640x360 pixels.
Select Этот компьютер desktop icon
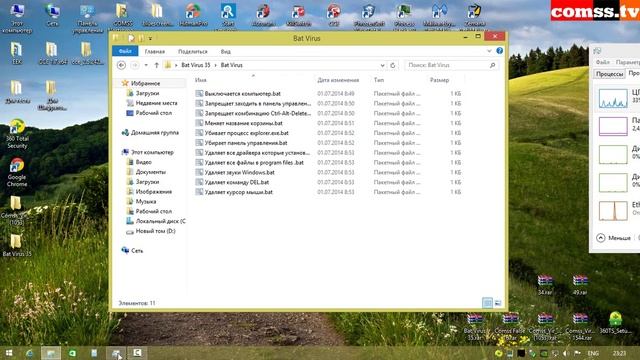click(x=17, y=18)
